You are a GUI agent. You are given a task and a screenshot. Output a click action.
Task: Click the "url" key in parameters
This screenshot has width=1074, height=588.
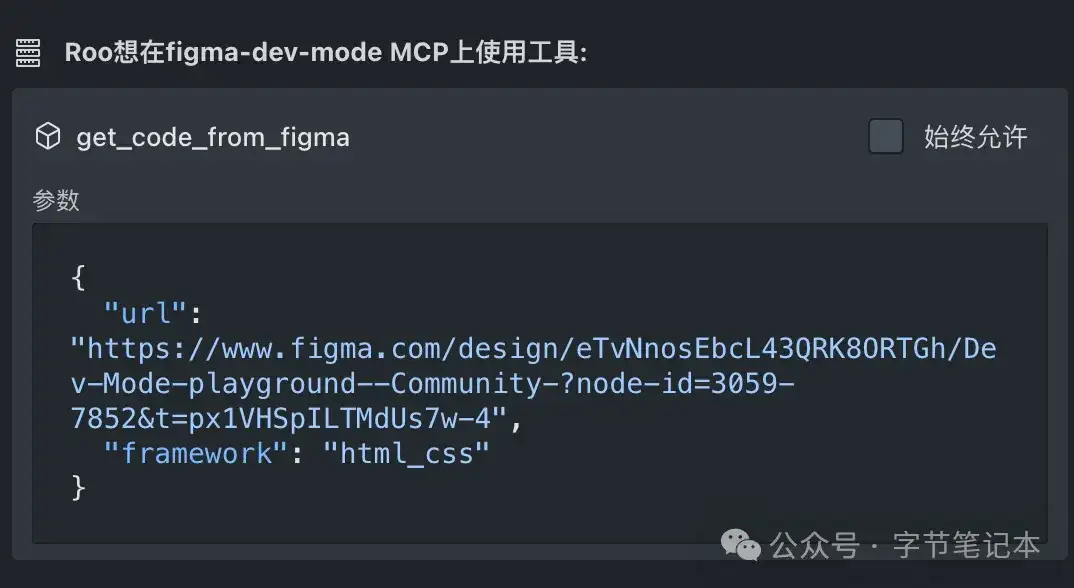pyautogui.click(x=144, y=313)
